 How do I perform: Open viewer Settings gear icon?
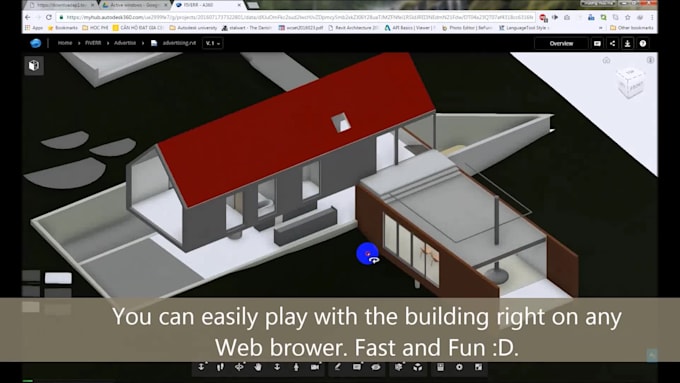coord(459,367)
